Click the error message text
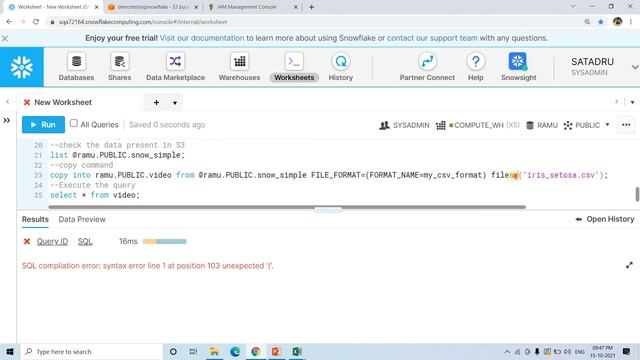Image resolution: width=640 pixels, height=360 pixels. [x=148, y=266]
